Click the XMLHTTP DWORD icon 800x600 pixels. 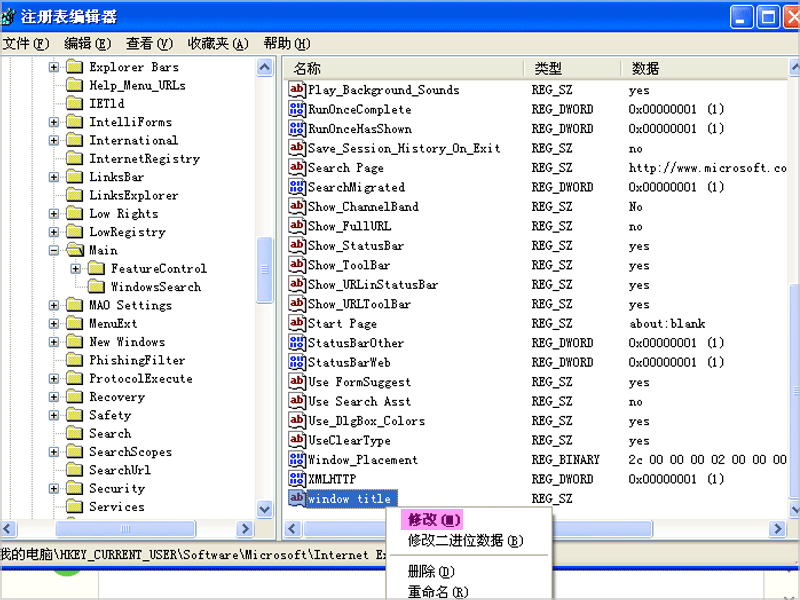pyautogui.click(x=296, y=479)
